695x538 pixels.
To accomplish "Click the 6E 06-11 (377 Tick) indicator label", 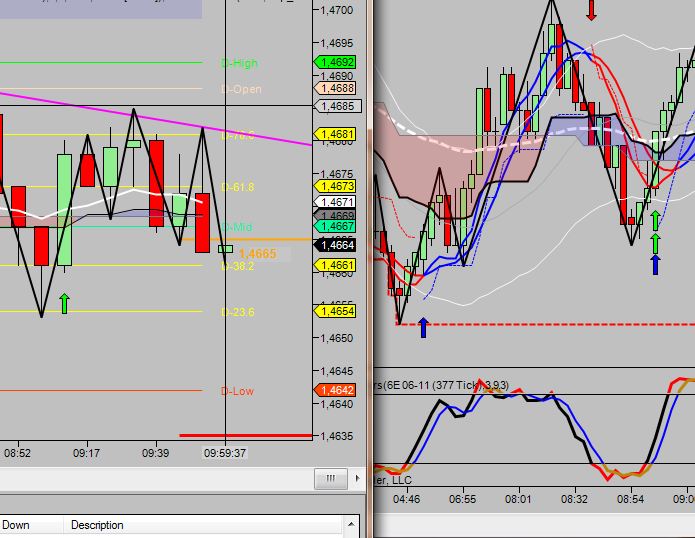I will (441, 385).
